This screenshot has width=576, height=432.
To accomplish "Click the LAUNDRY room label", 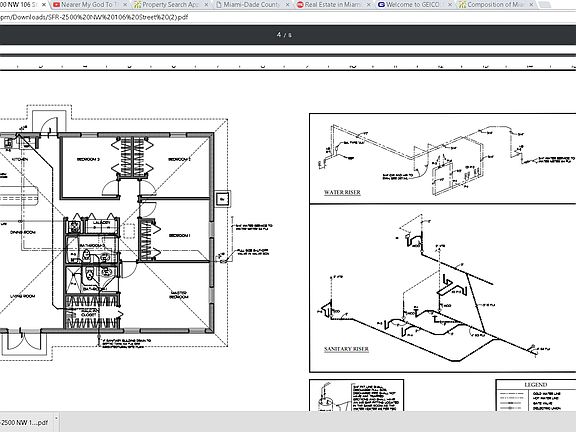I will tap(101, 223).
